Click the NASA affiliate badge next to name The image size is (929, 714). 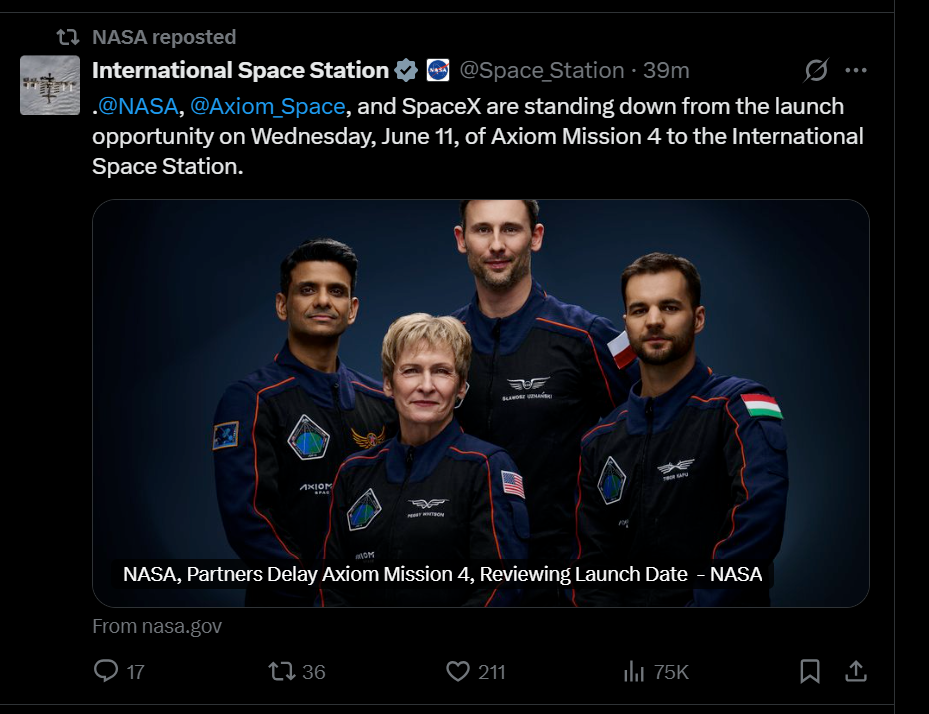coord(437,70)
